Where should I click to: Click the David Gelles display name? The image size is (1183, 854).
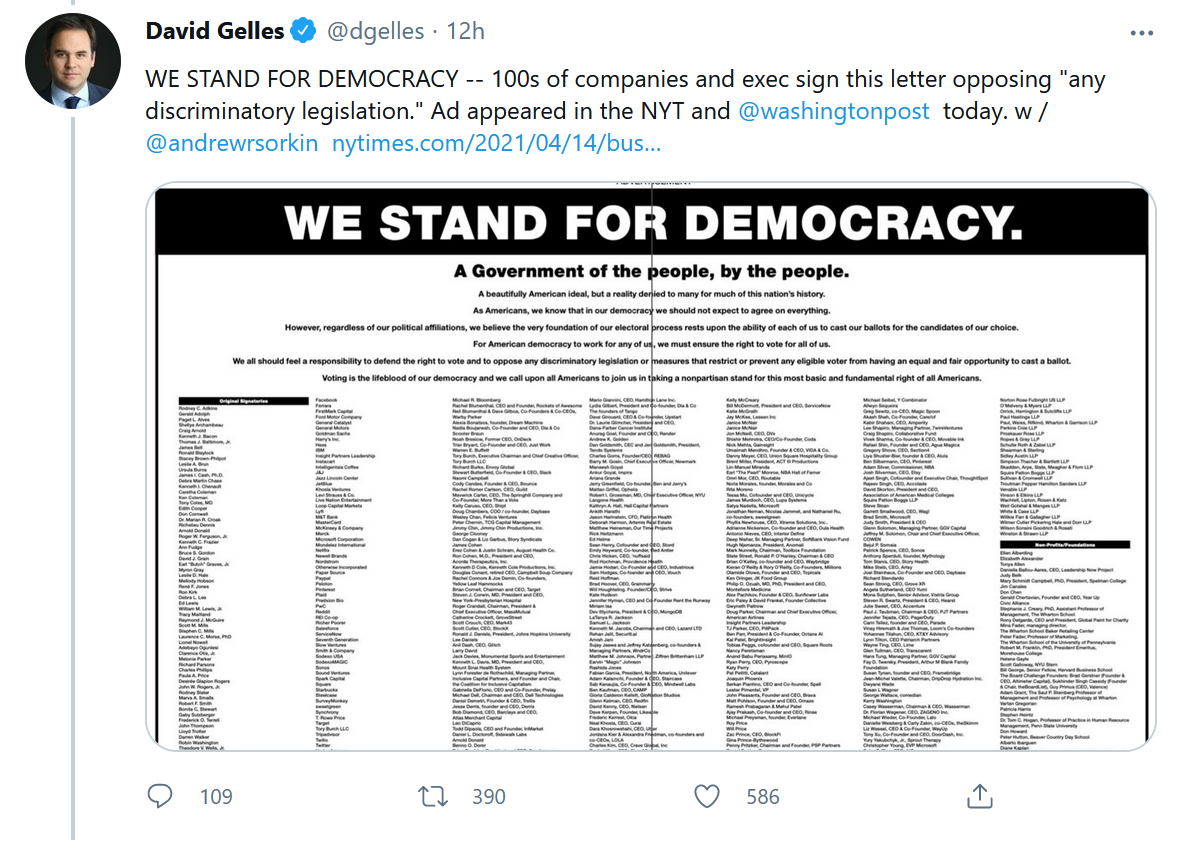click(x=215, y=32)
